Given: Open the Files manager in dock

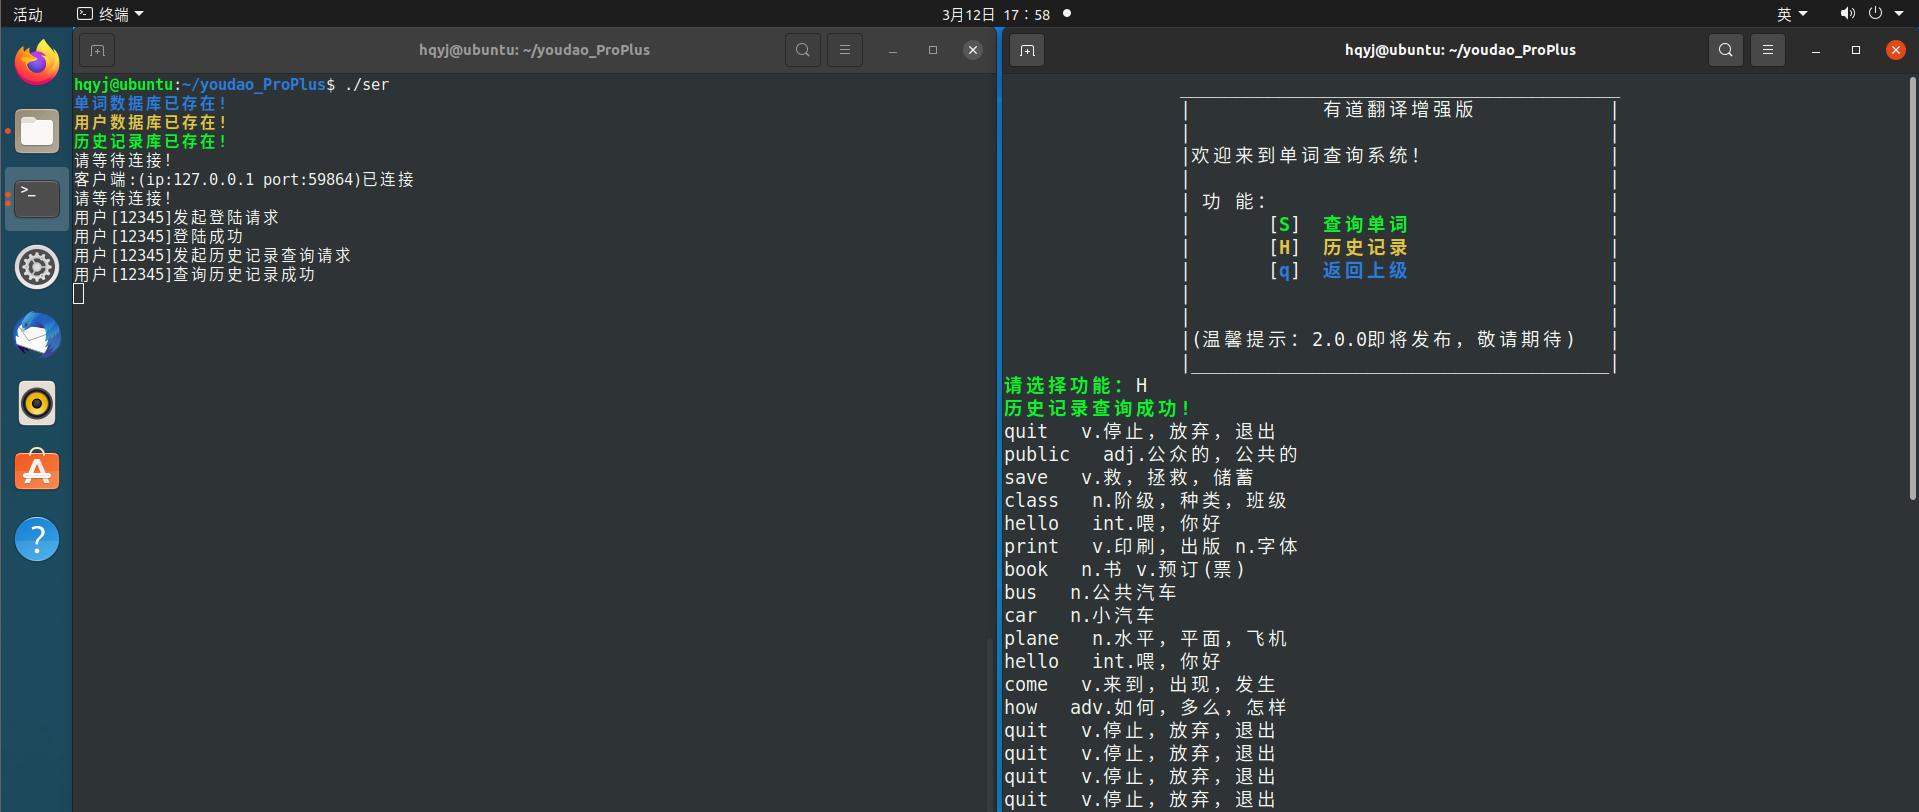Looking at the screenshot, I should pos(37,131).
